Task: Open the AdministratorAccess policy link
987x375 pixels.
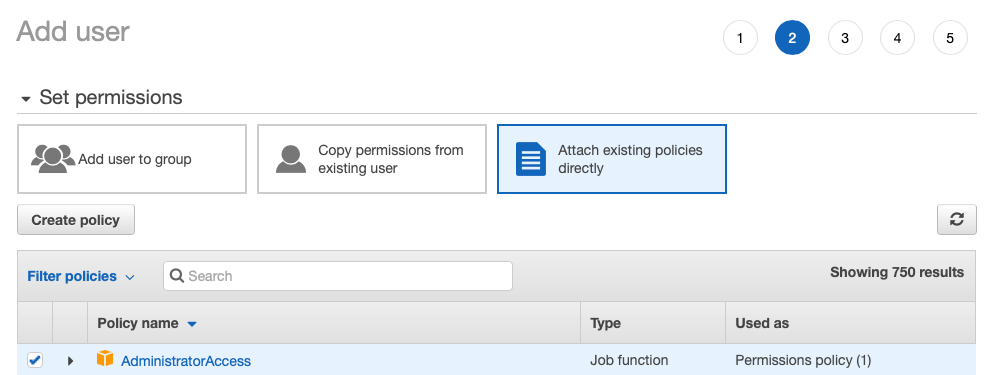Action: (186, 361)
